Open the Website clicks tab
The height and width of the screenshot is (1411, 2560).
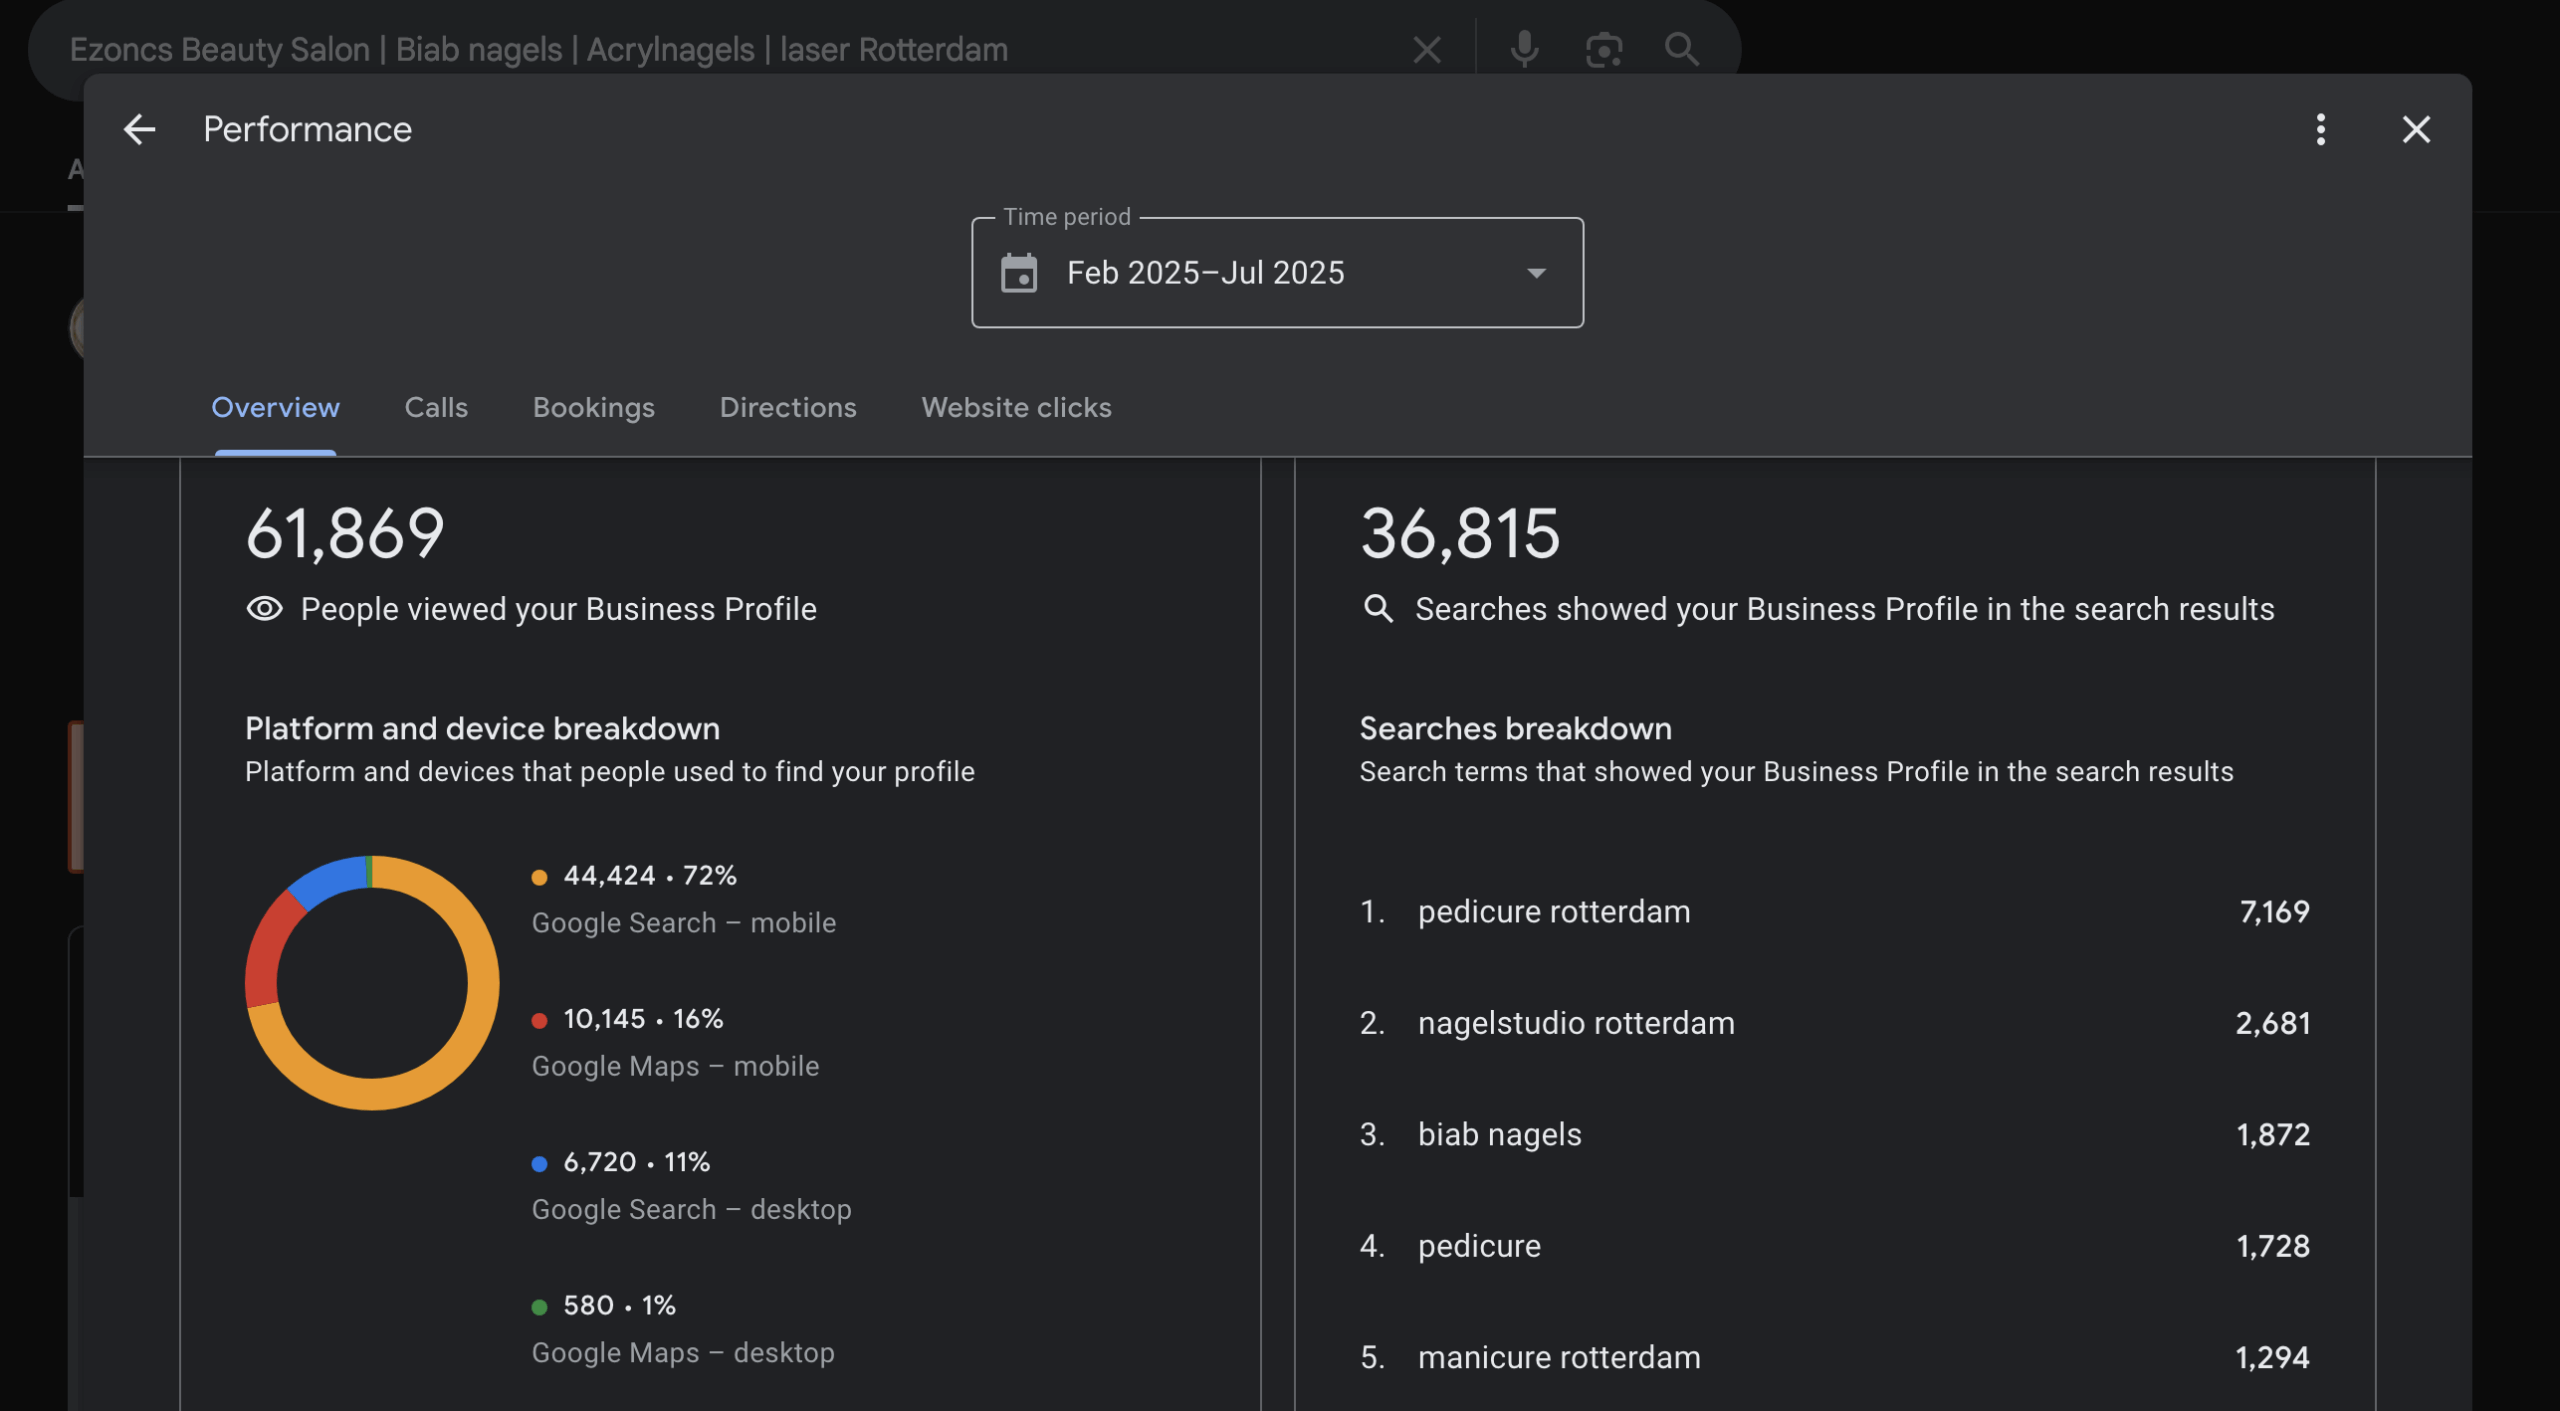tap(1016, 408)
